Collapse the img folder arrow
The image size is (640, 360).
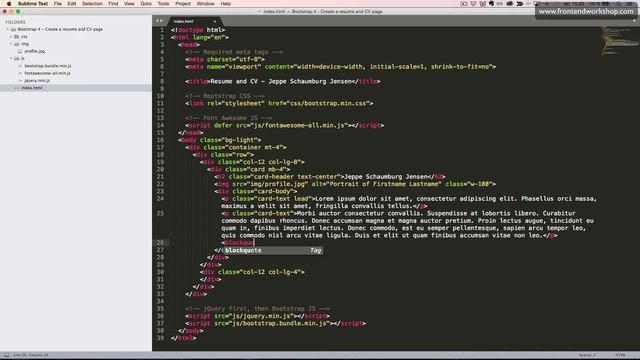[11, 44]
